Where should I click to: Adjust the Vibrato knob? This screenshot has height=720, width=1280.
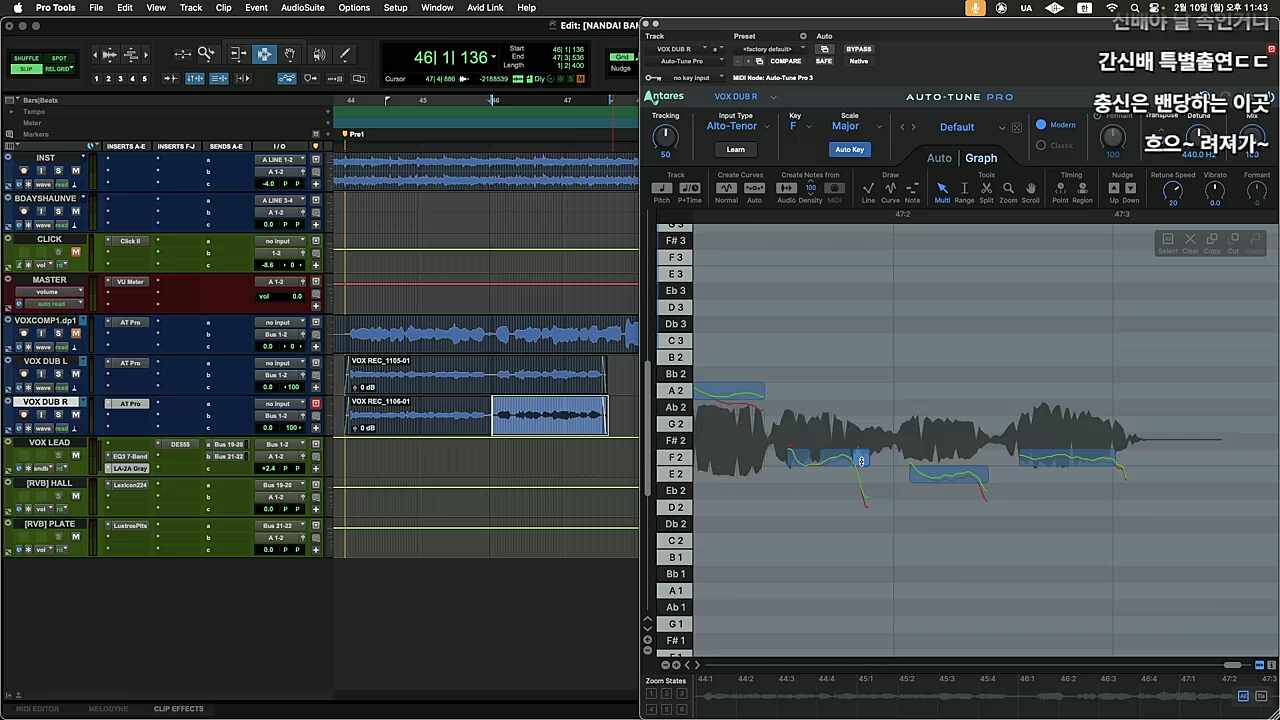coord(1215,189)
